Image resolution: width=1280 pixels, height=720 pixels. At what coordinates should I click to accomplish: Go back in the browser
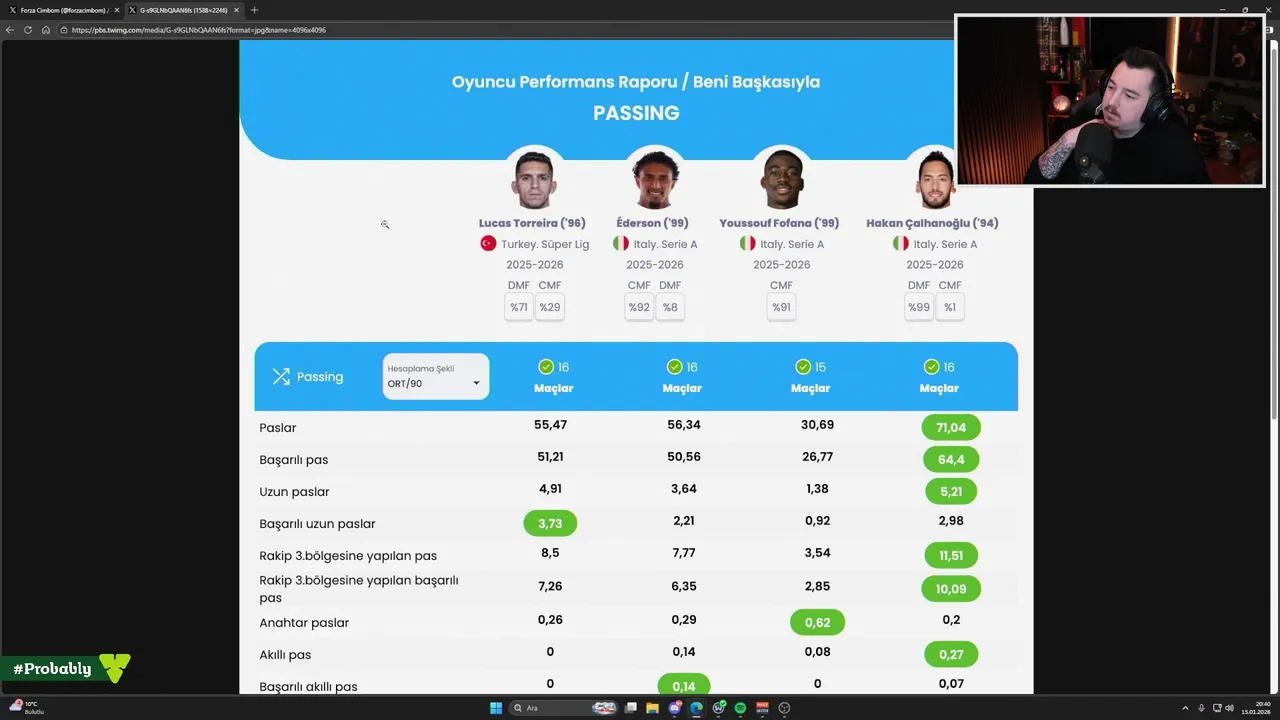tap(10, 30)
